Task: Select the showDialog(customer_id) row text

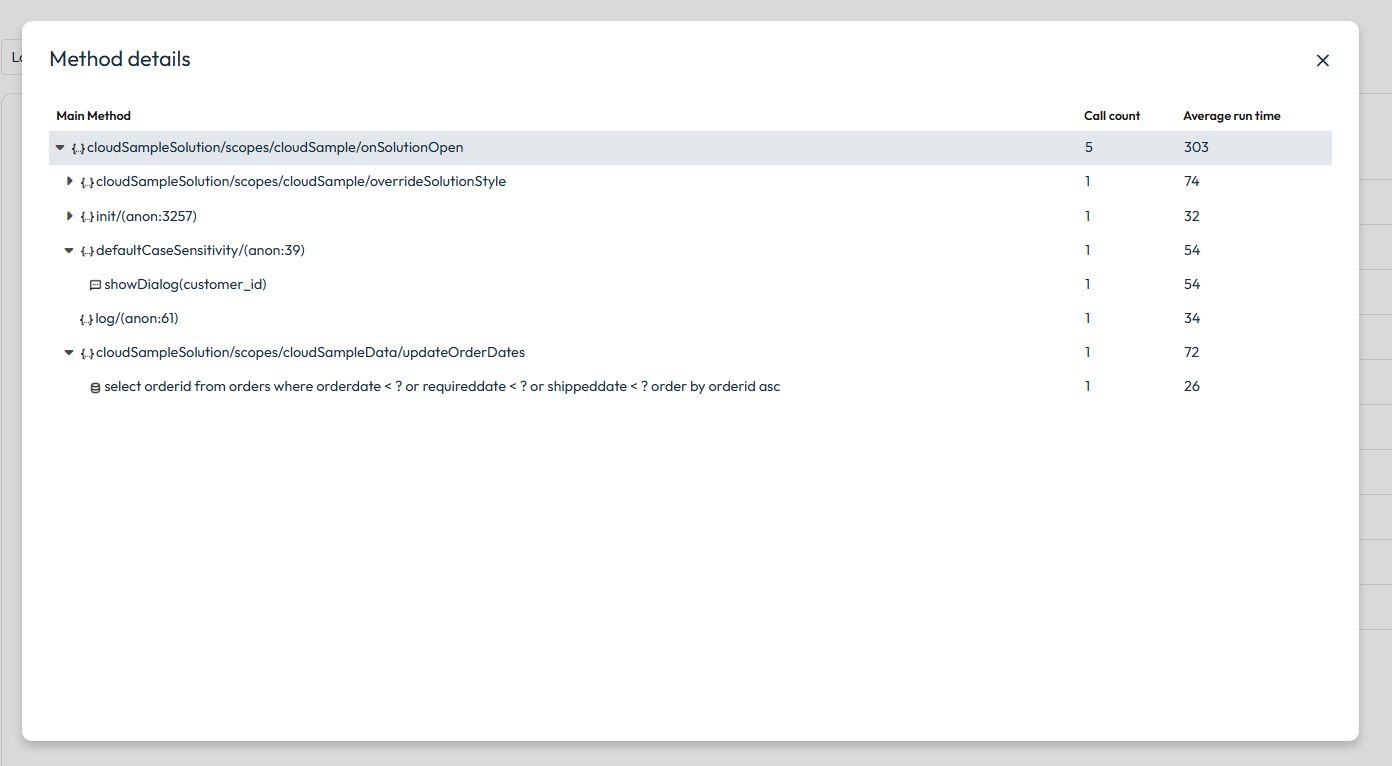Action: [x=185, y=284]
